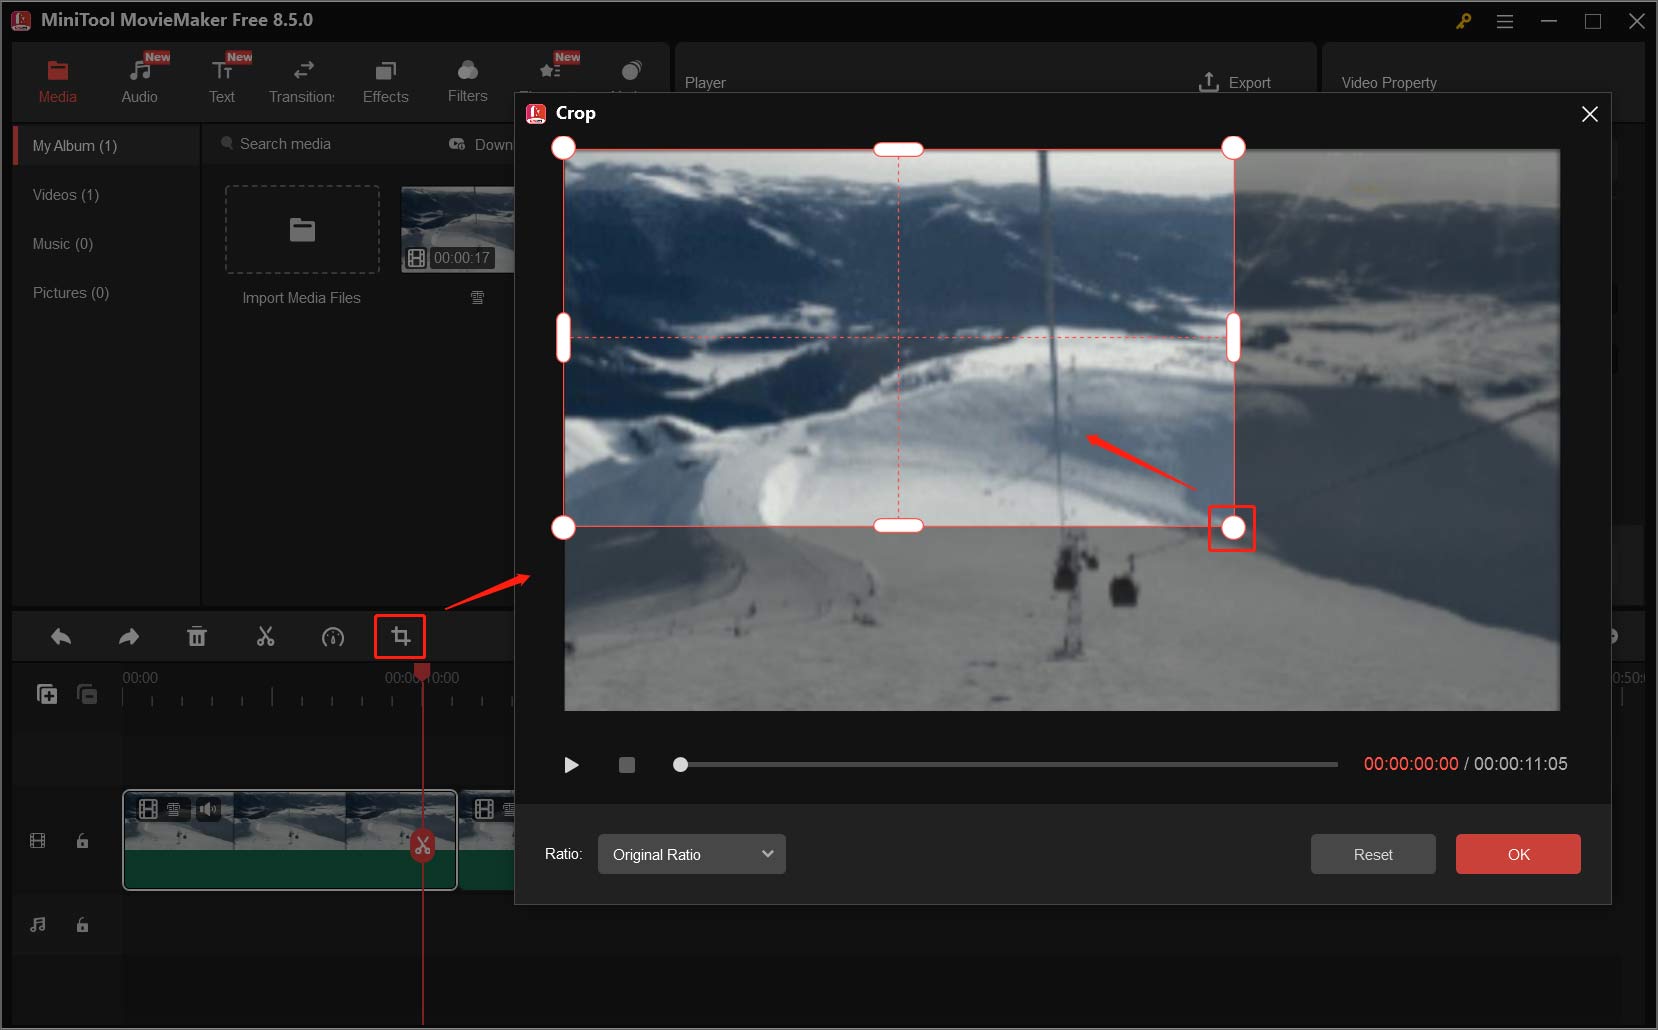This screenshot has height=1030, width=1658.
Task: Confirm the crop with the OK button
Action: [x=1518, y=854]
